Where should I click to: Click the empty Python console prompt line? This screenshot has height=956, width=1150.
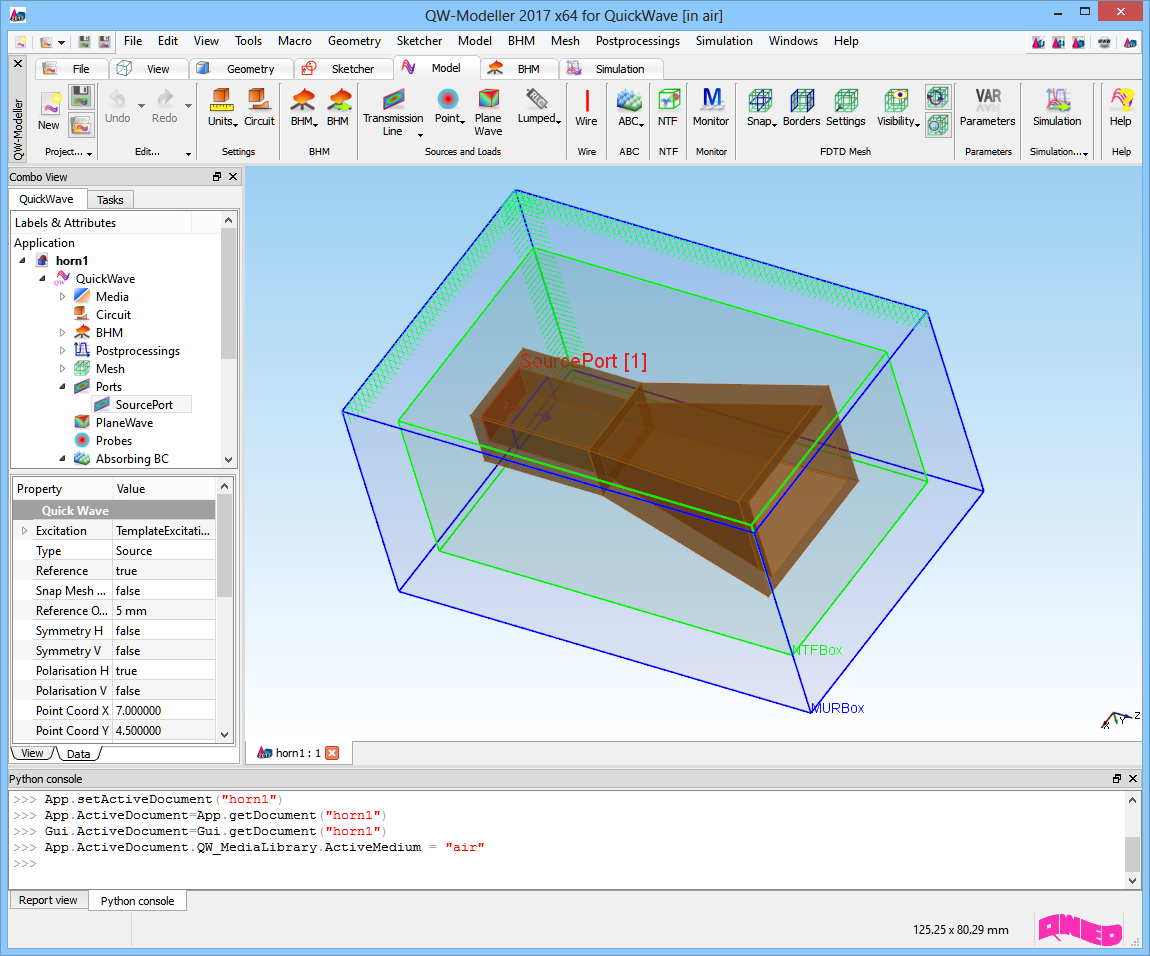(567, 864)
